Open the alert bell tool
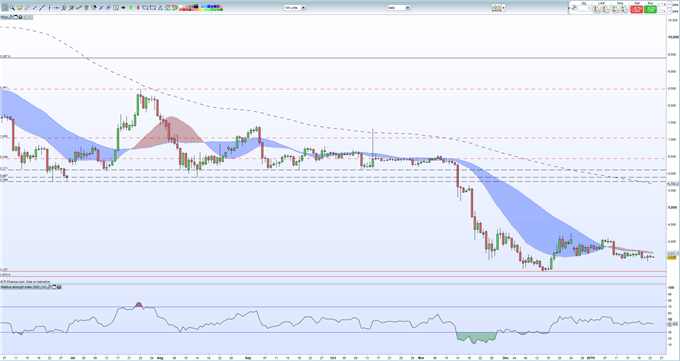The image size is (680, 361). click(x=20, y=8)
